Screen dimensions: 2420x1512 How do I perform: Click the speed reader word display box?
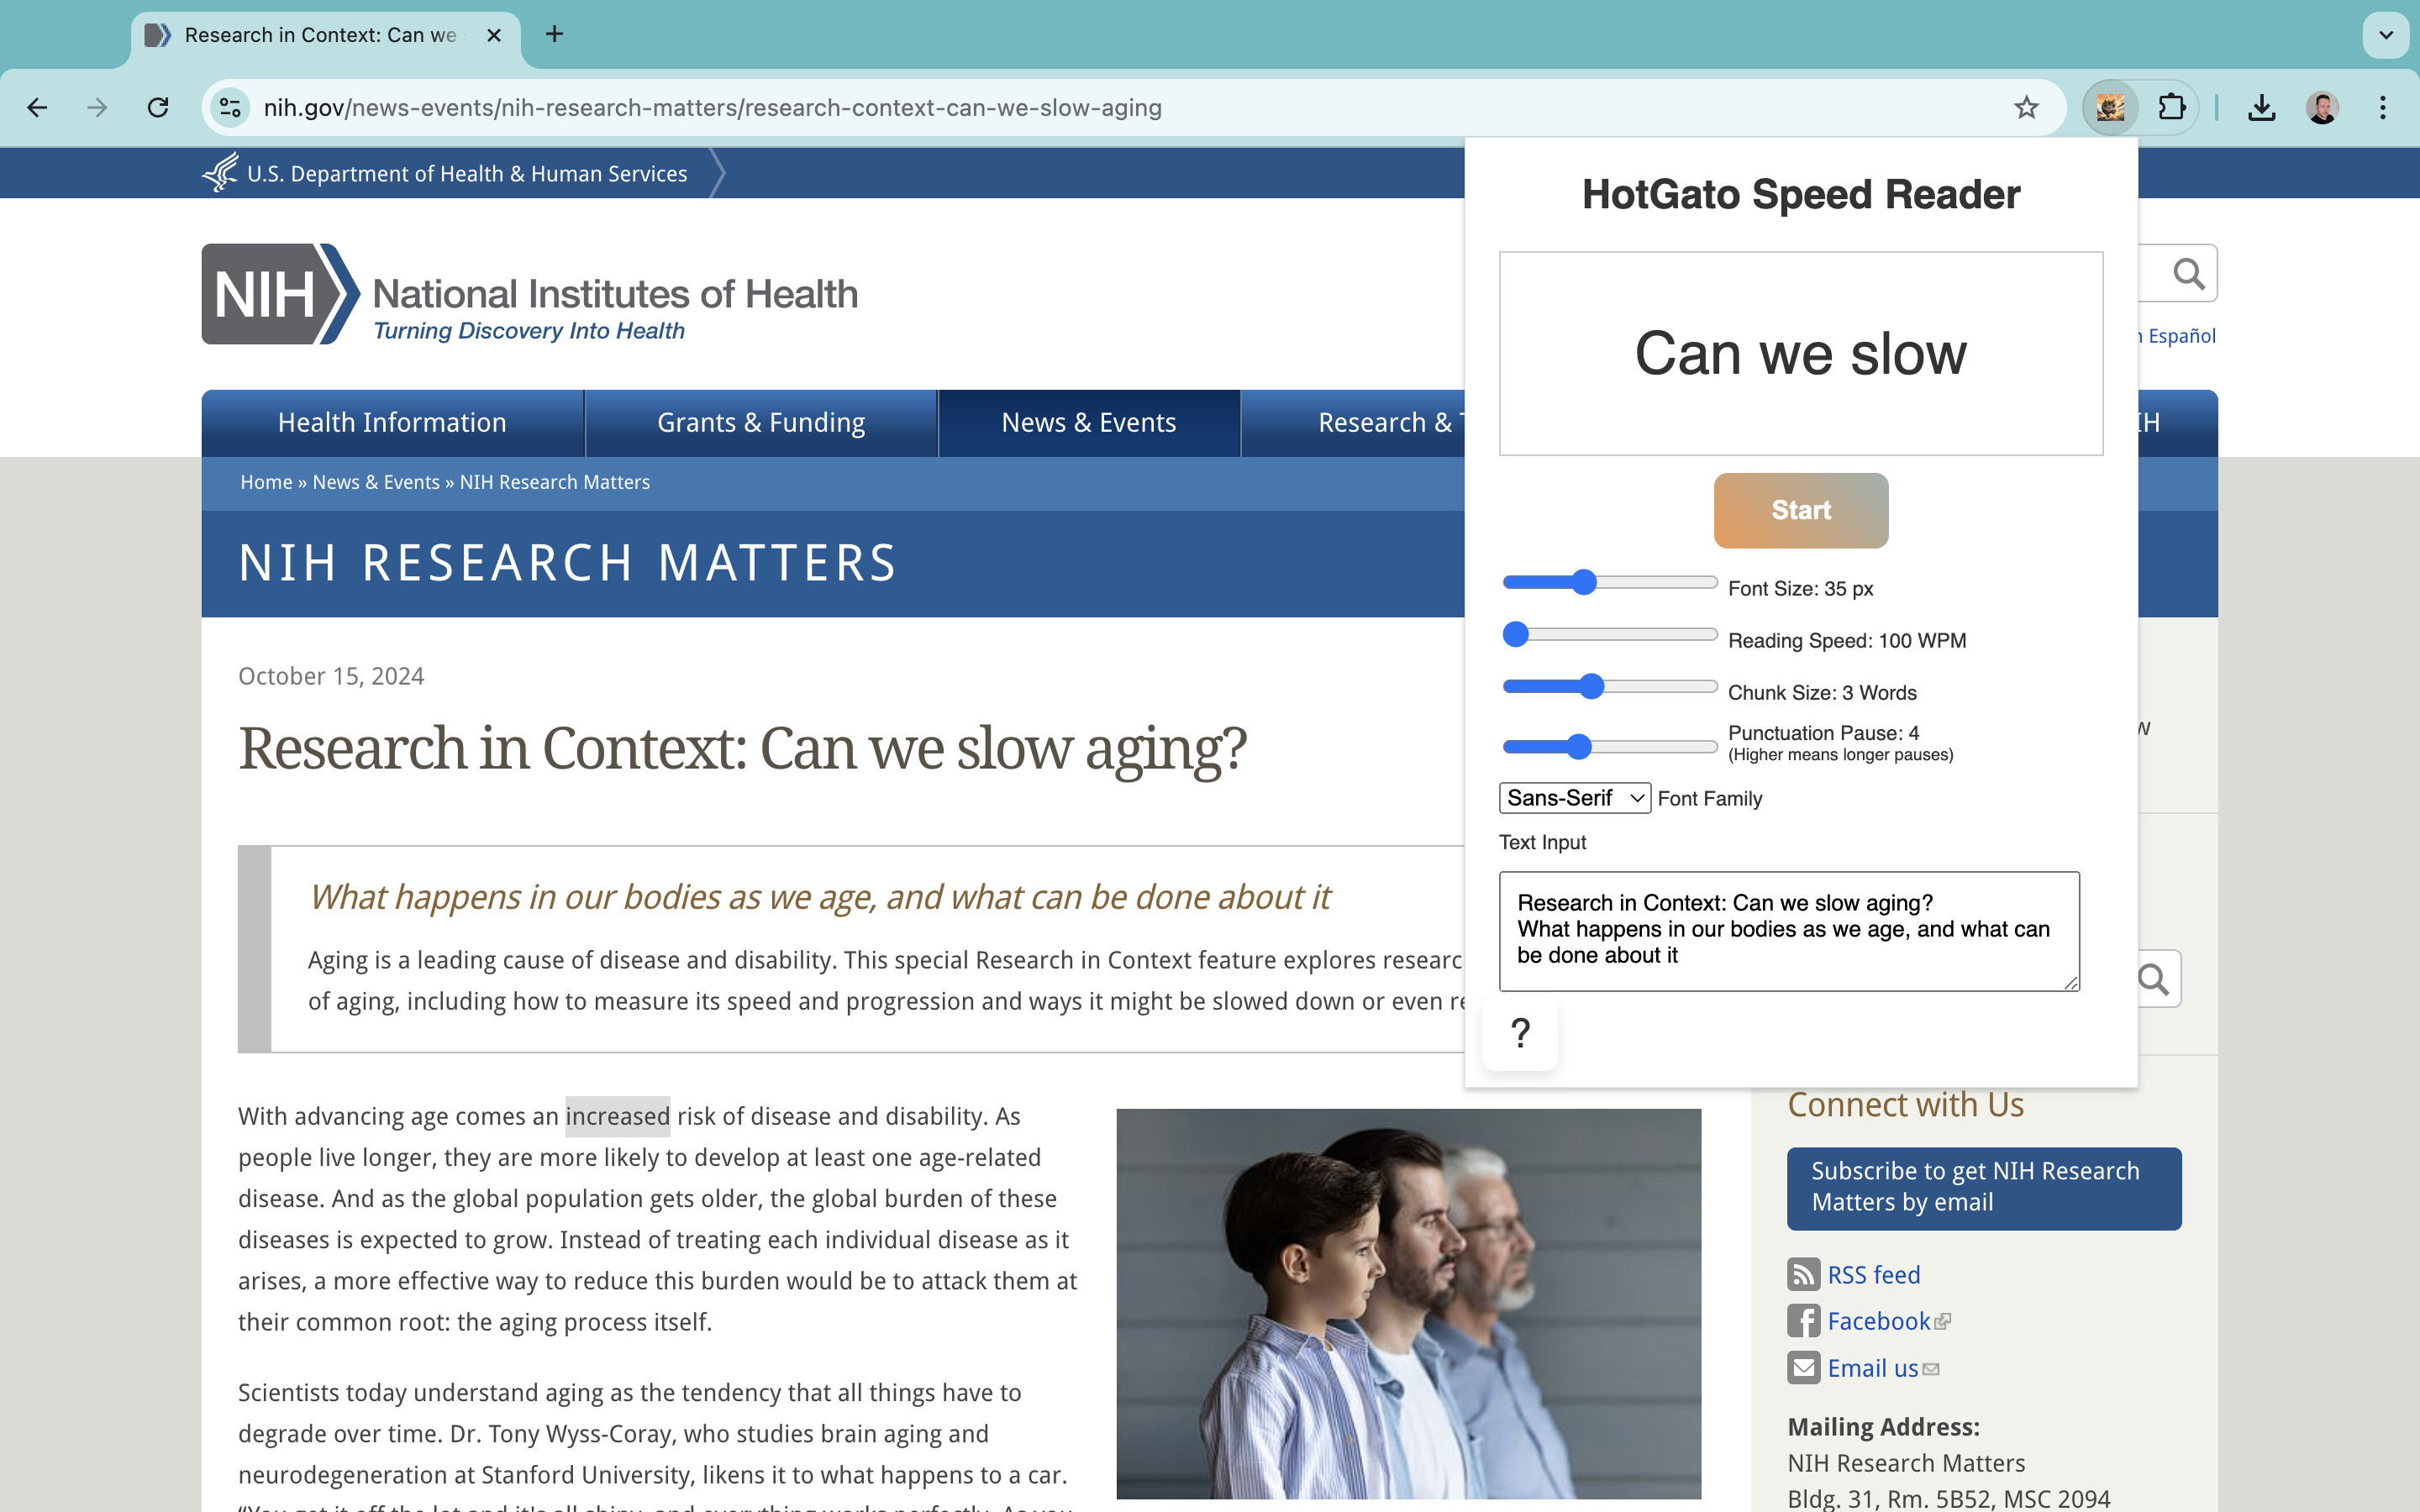click(1801, 354)
